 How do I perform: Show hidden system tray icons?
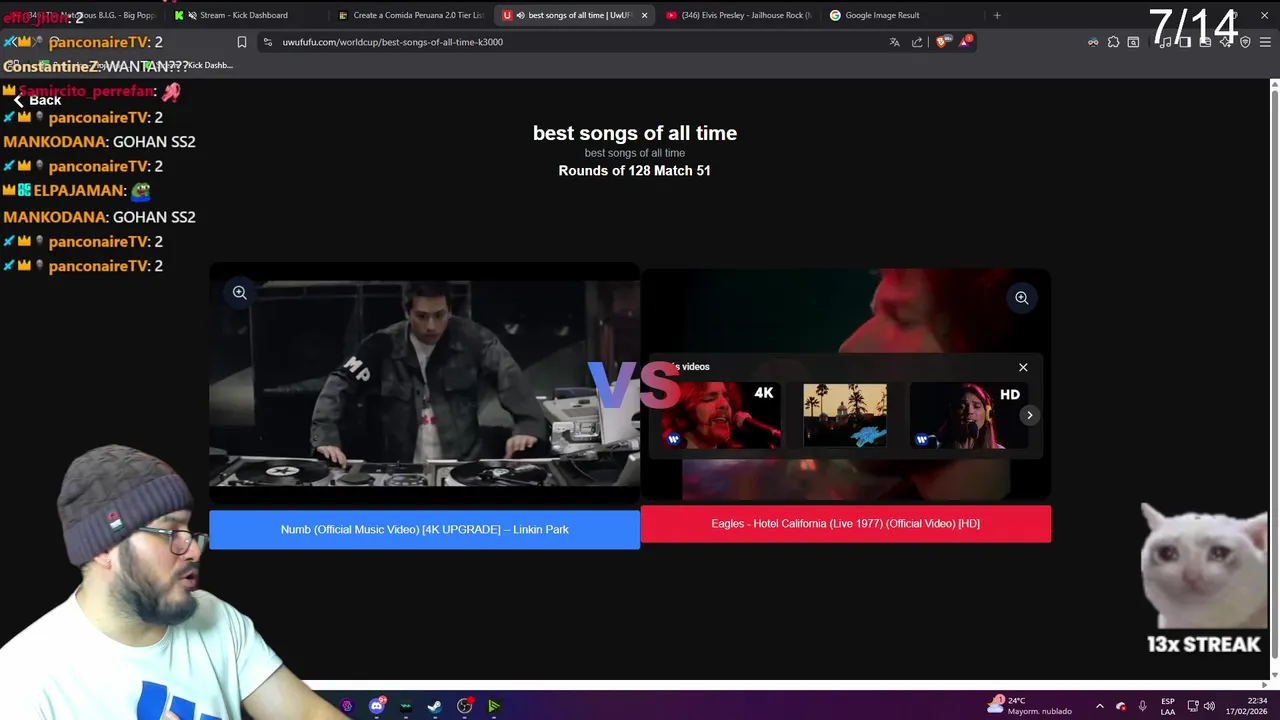click(1099, 706)
